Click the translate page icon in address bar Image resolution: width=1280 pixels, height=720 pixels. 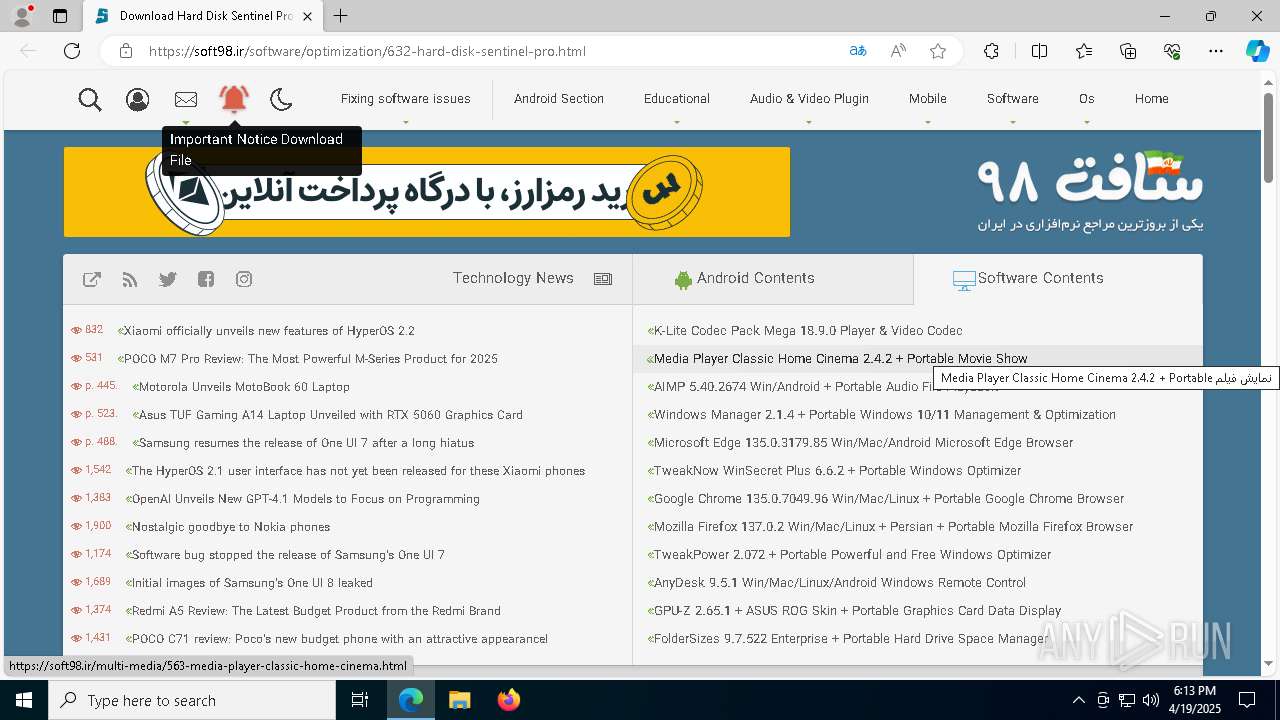coord(858,51)
